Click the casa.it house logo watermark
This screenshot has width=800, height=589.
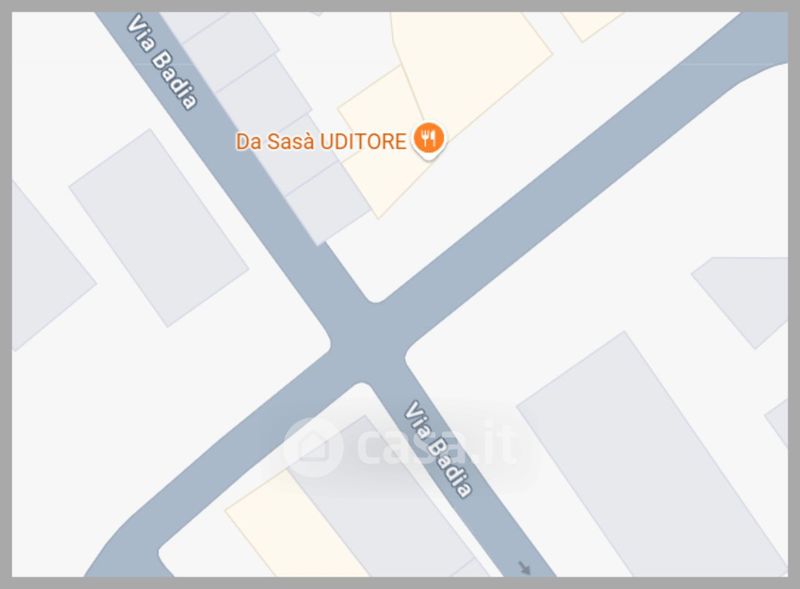point(313,447)
